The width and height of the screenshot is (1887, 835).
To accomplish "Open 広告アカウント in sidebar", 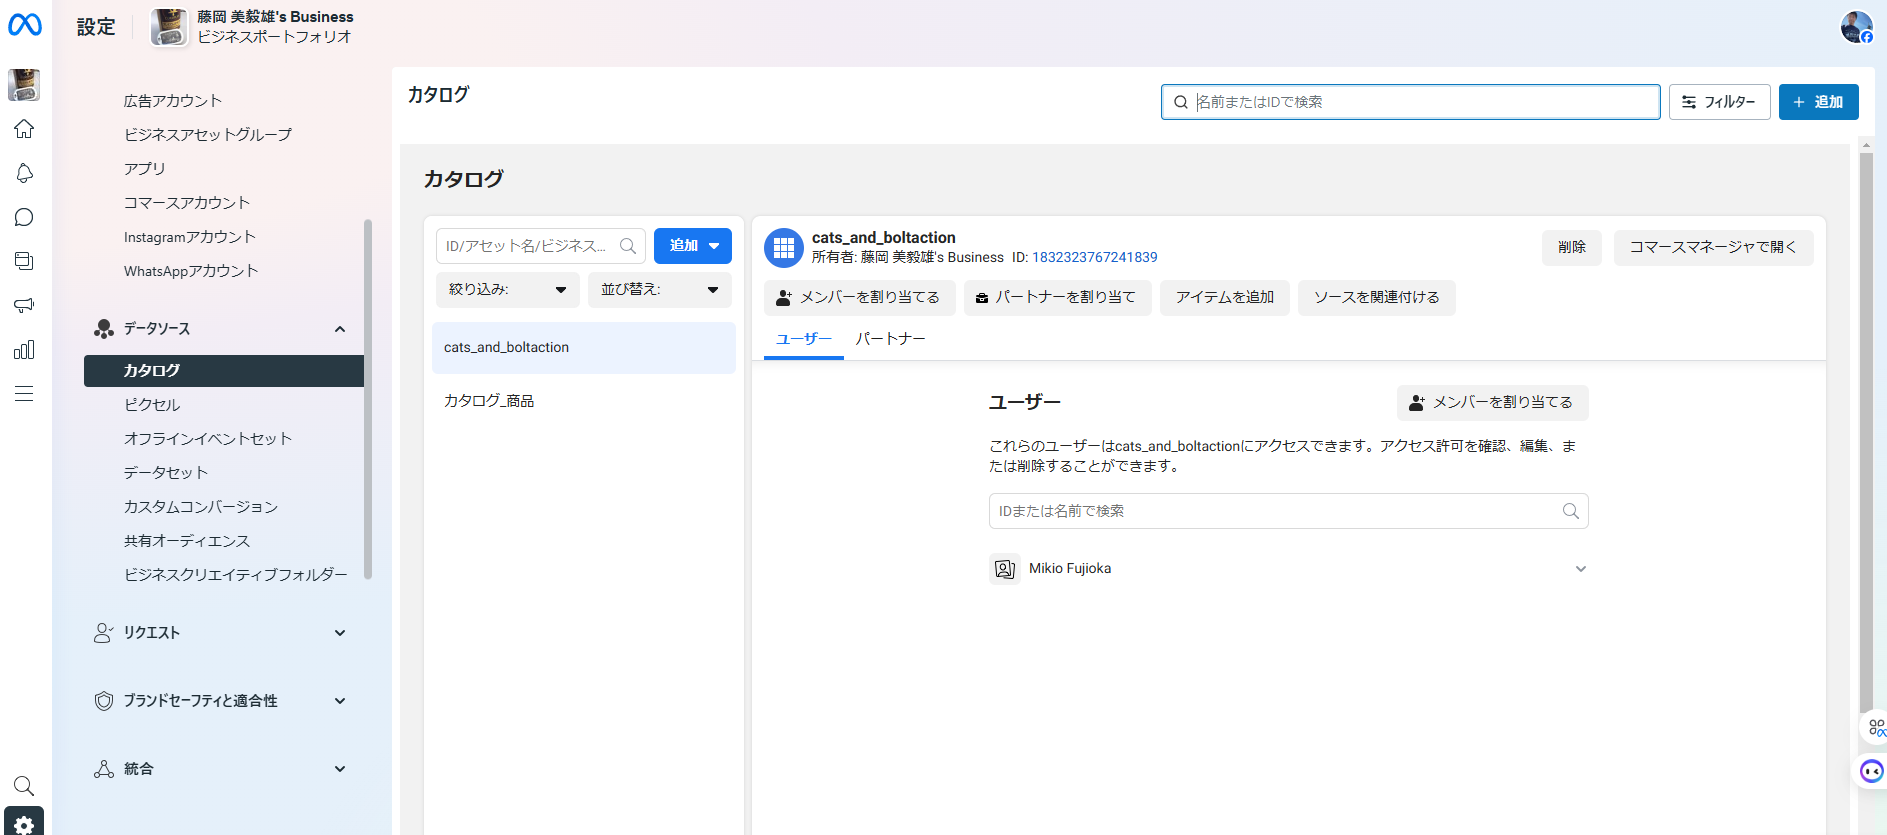I will click(x=173, y=101).
